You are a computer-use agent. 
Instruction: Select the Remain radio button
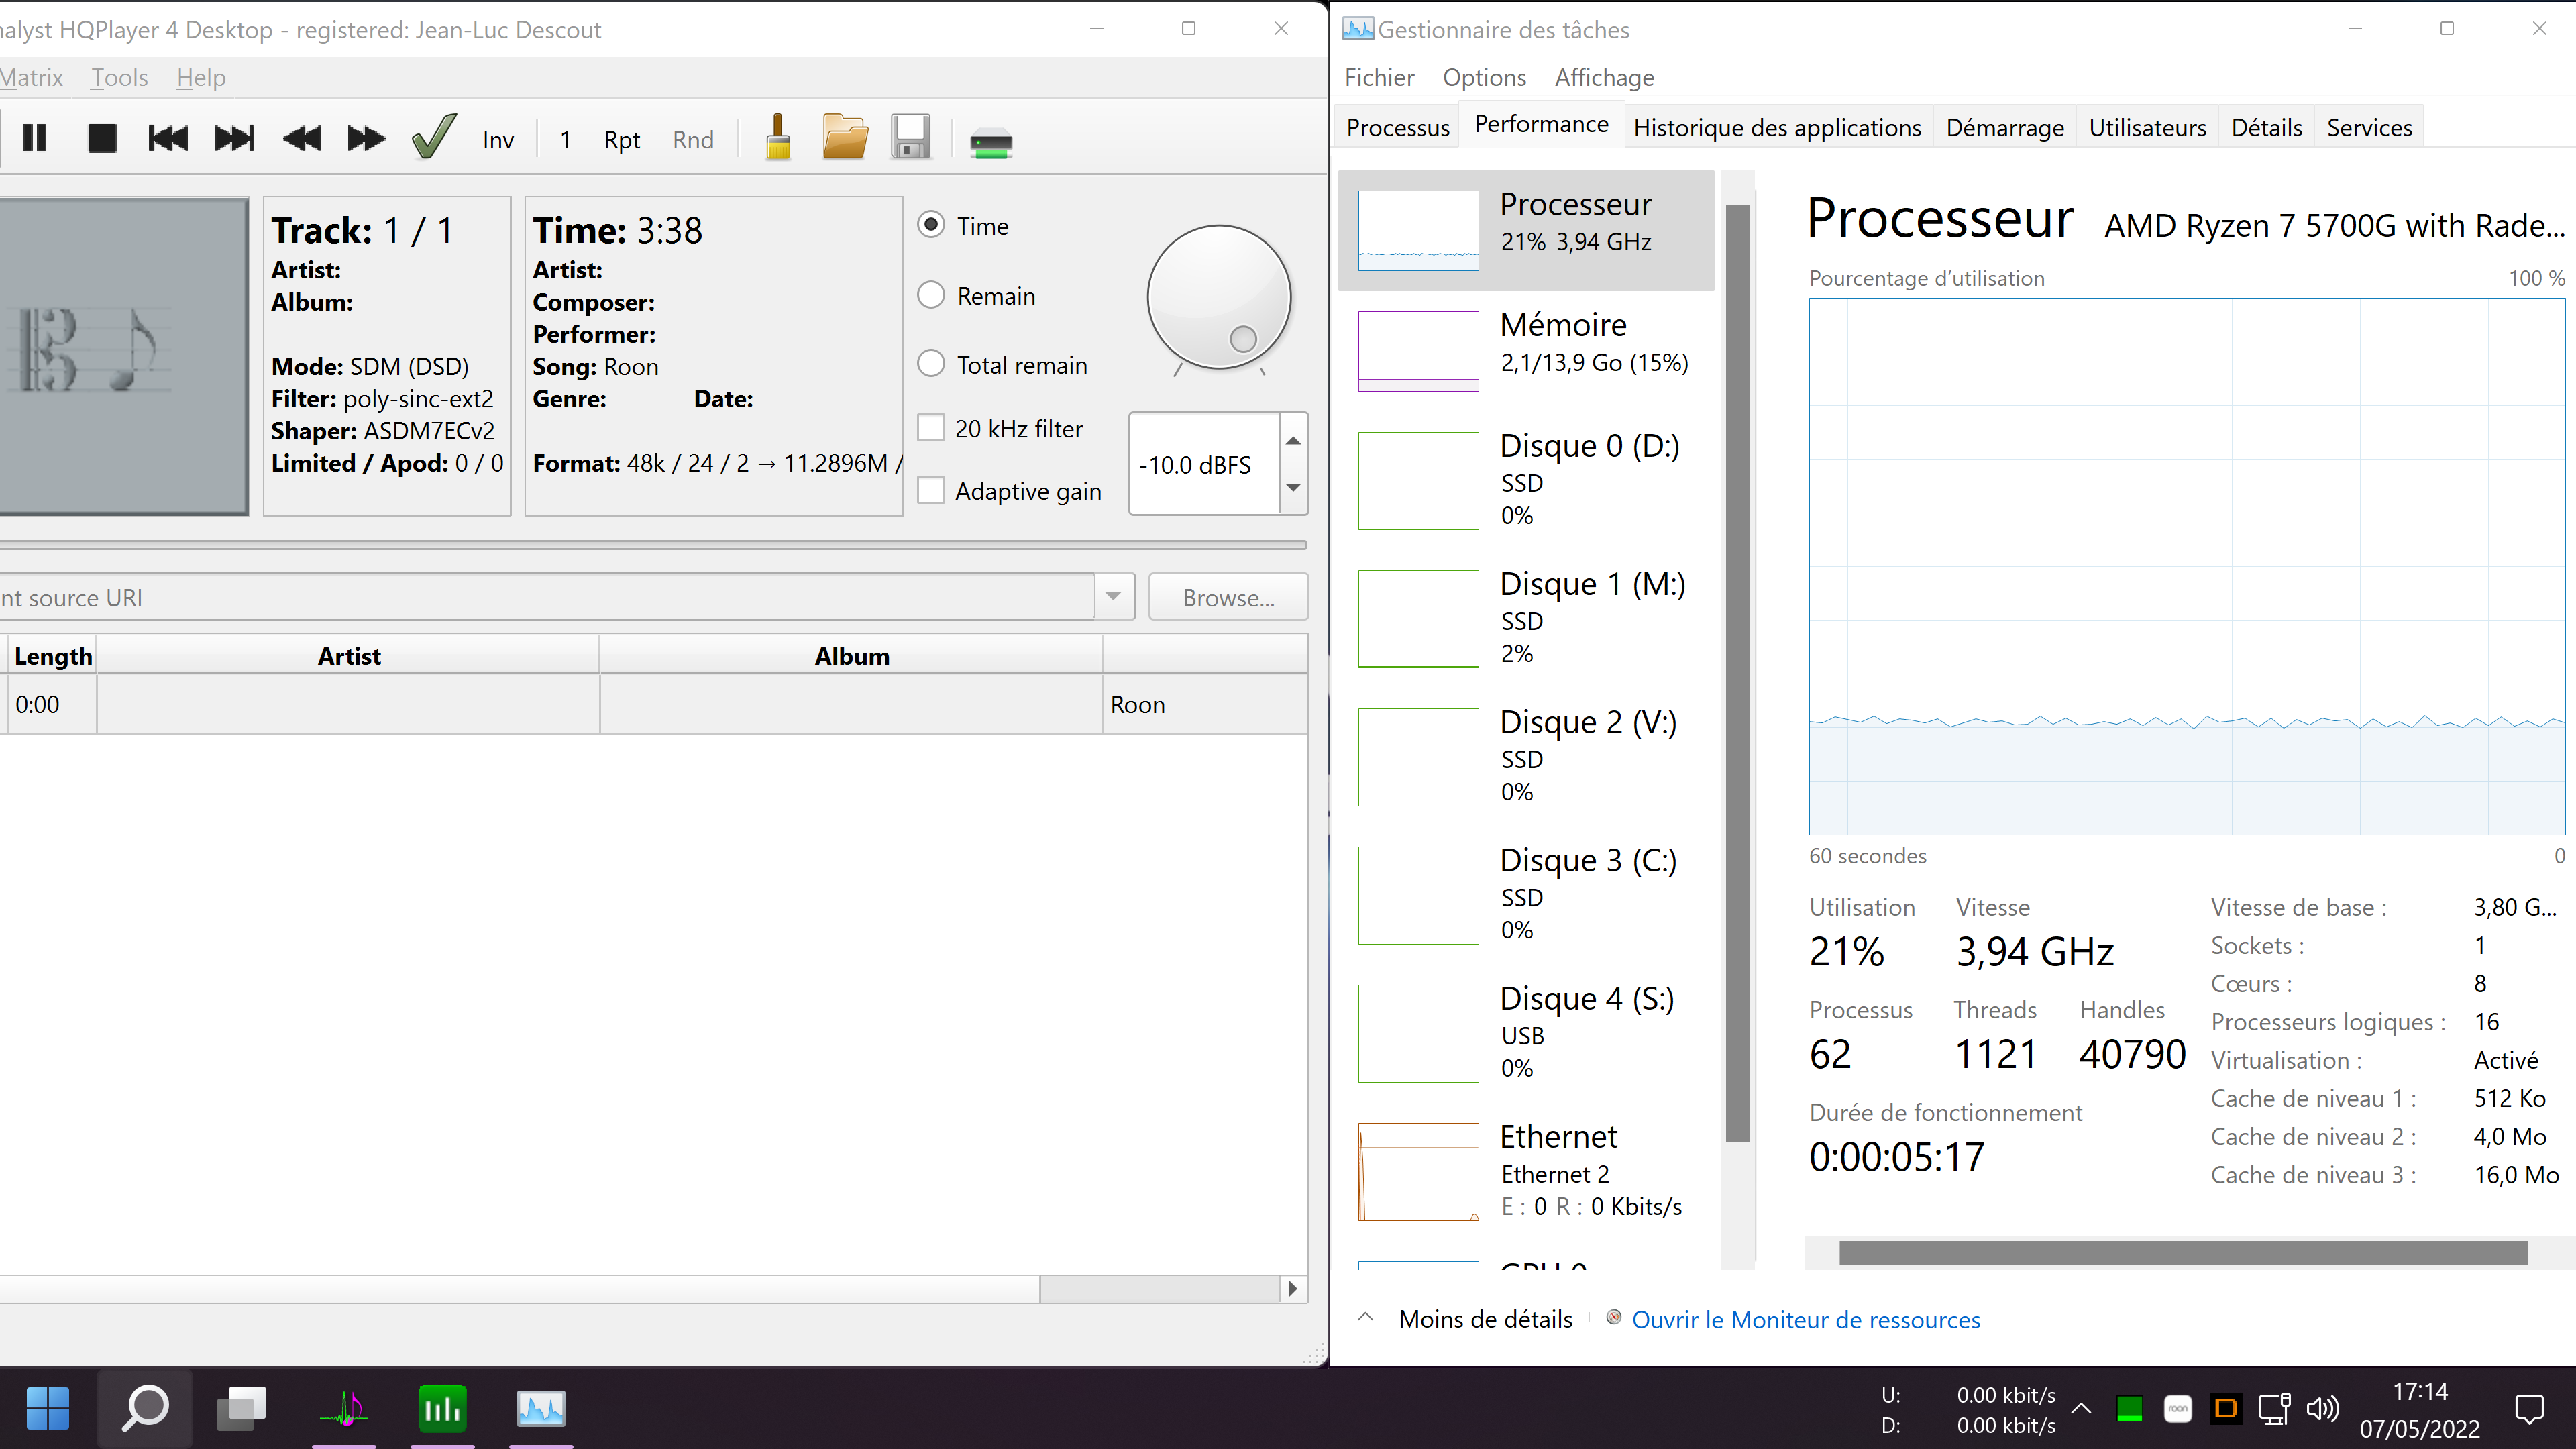pyautogui.click(x=931, y=295)
